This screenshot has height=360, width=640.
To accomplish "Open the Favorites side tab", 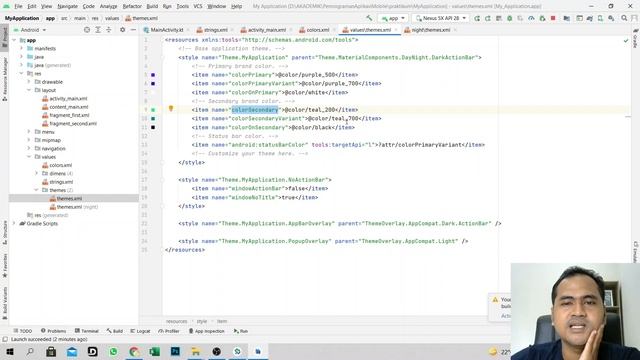I will coord(4,265).
